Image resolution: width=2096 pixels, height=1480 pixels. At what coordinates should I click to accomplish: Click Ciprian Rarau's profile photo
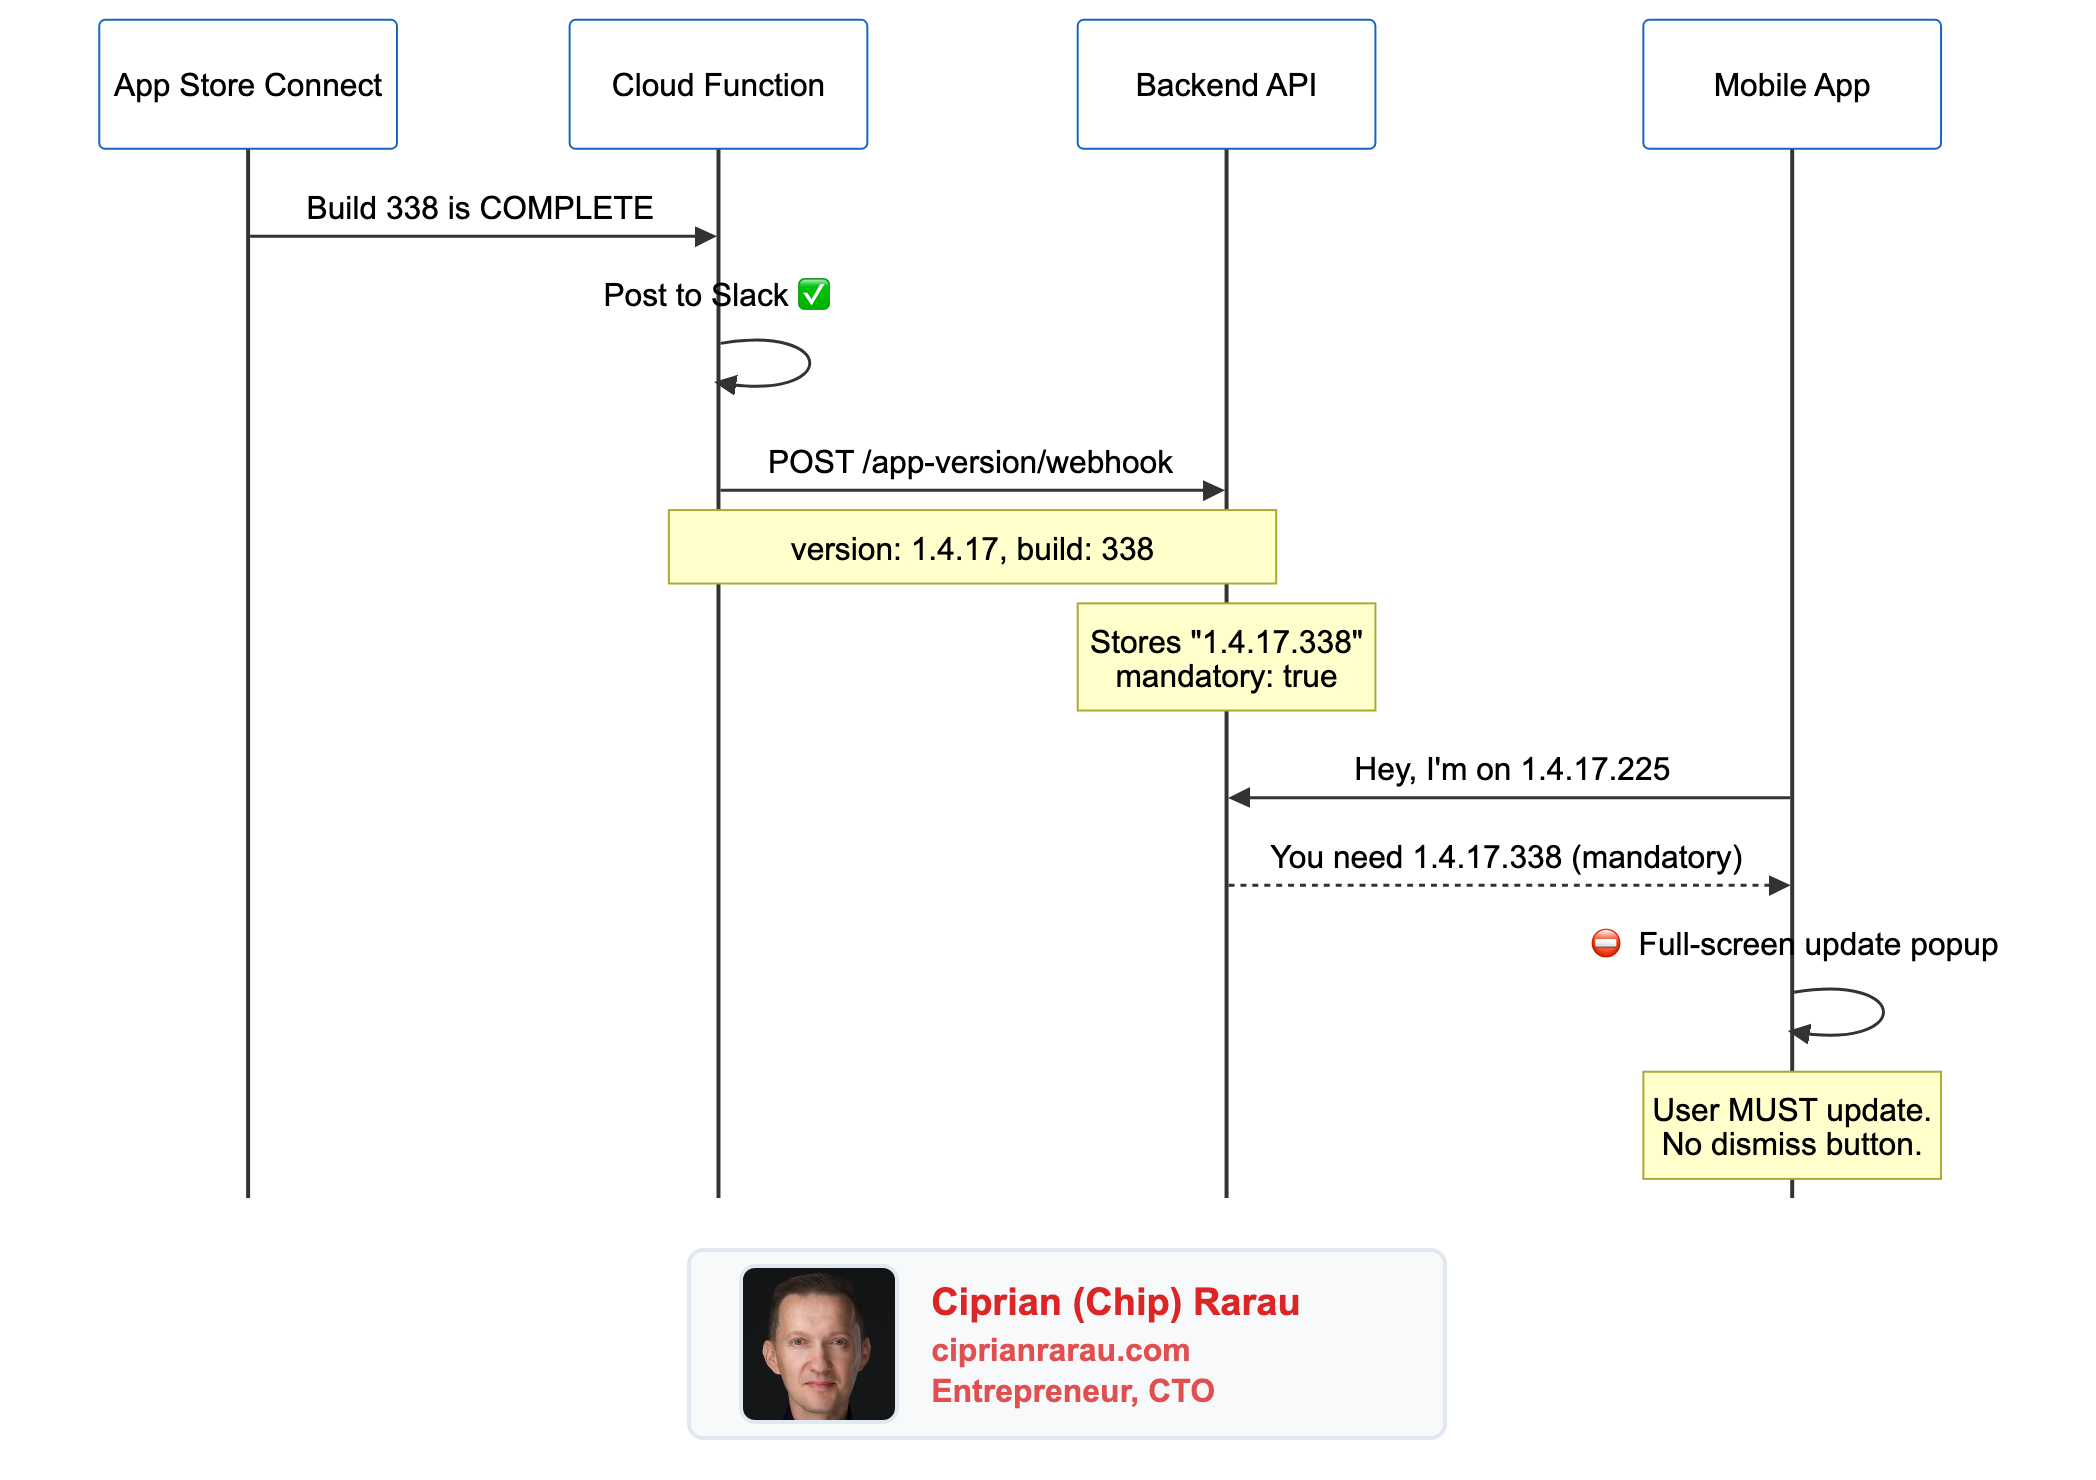[818, 1343]
